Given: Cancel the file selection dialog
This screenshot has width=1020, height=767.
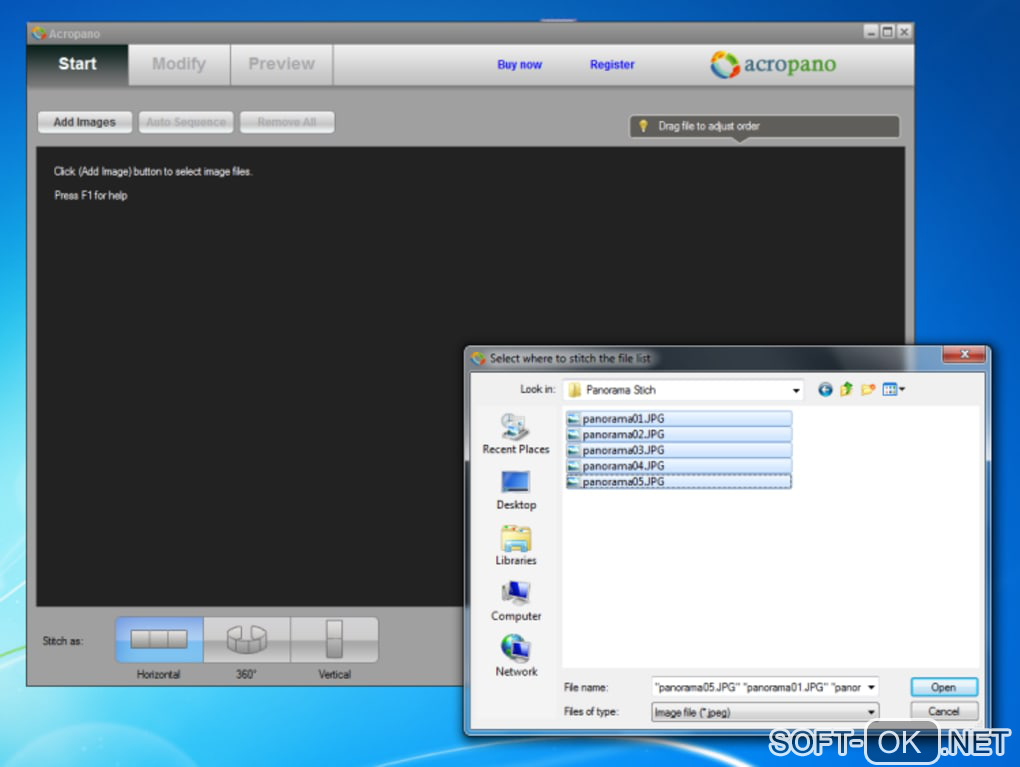Looking at the screenshot, I should pos(944,712).
